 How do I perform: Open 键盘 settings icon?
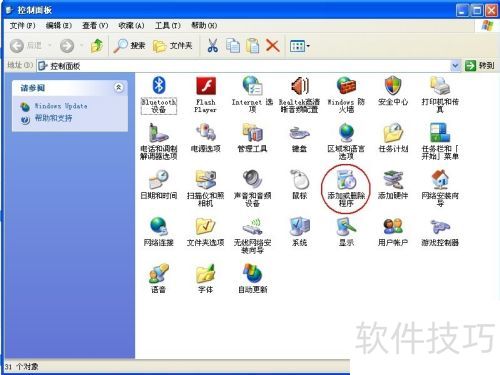tap(299, 138)
